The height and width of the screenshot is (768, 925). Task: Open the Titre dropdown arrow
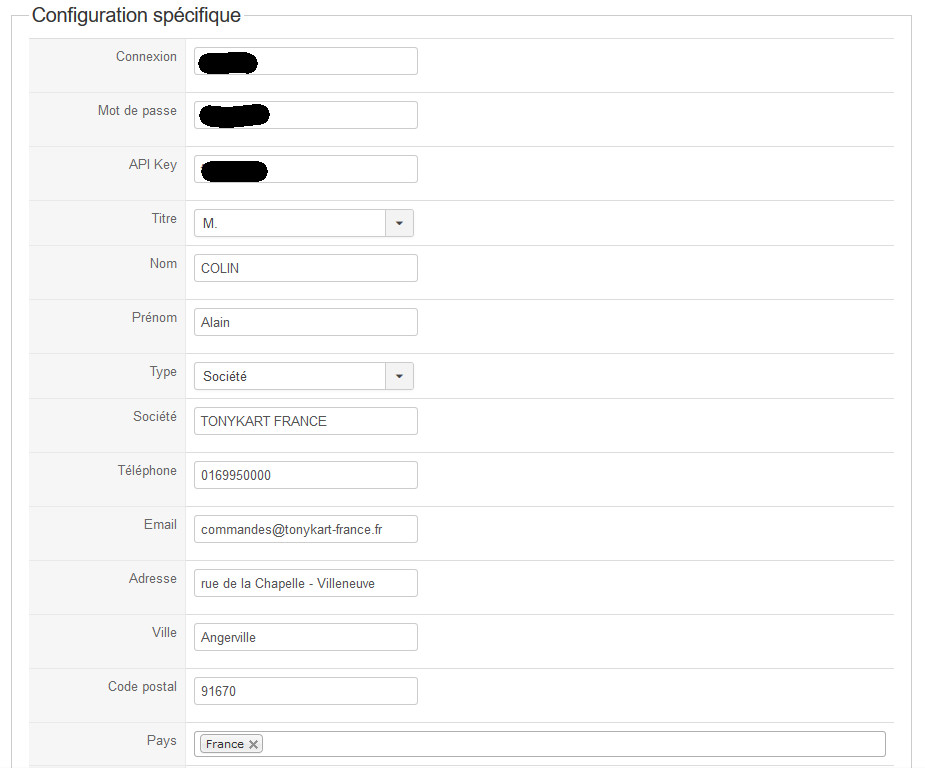pyautogui.click(x=399, y=223)
